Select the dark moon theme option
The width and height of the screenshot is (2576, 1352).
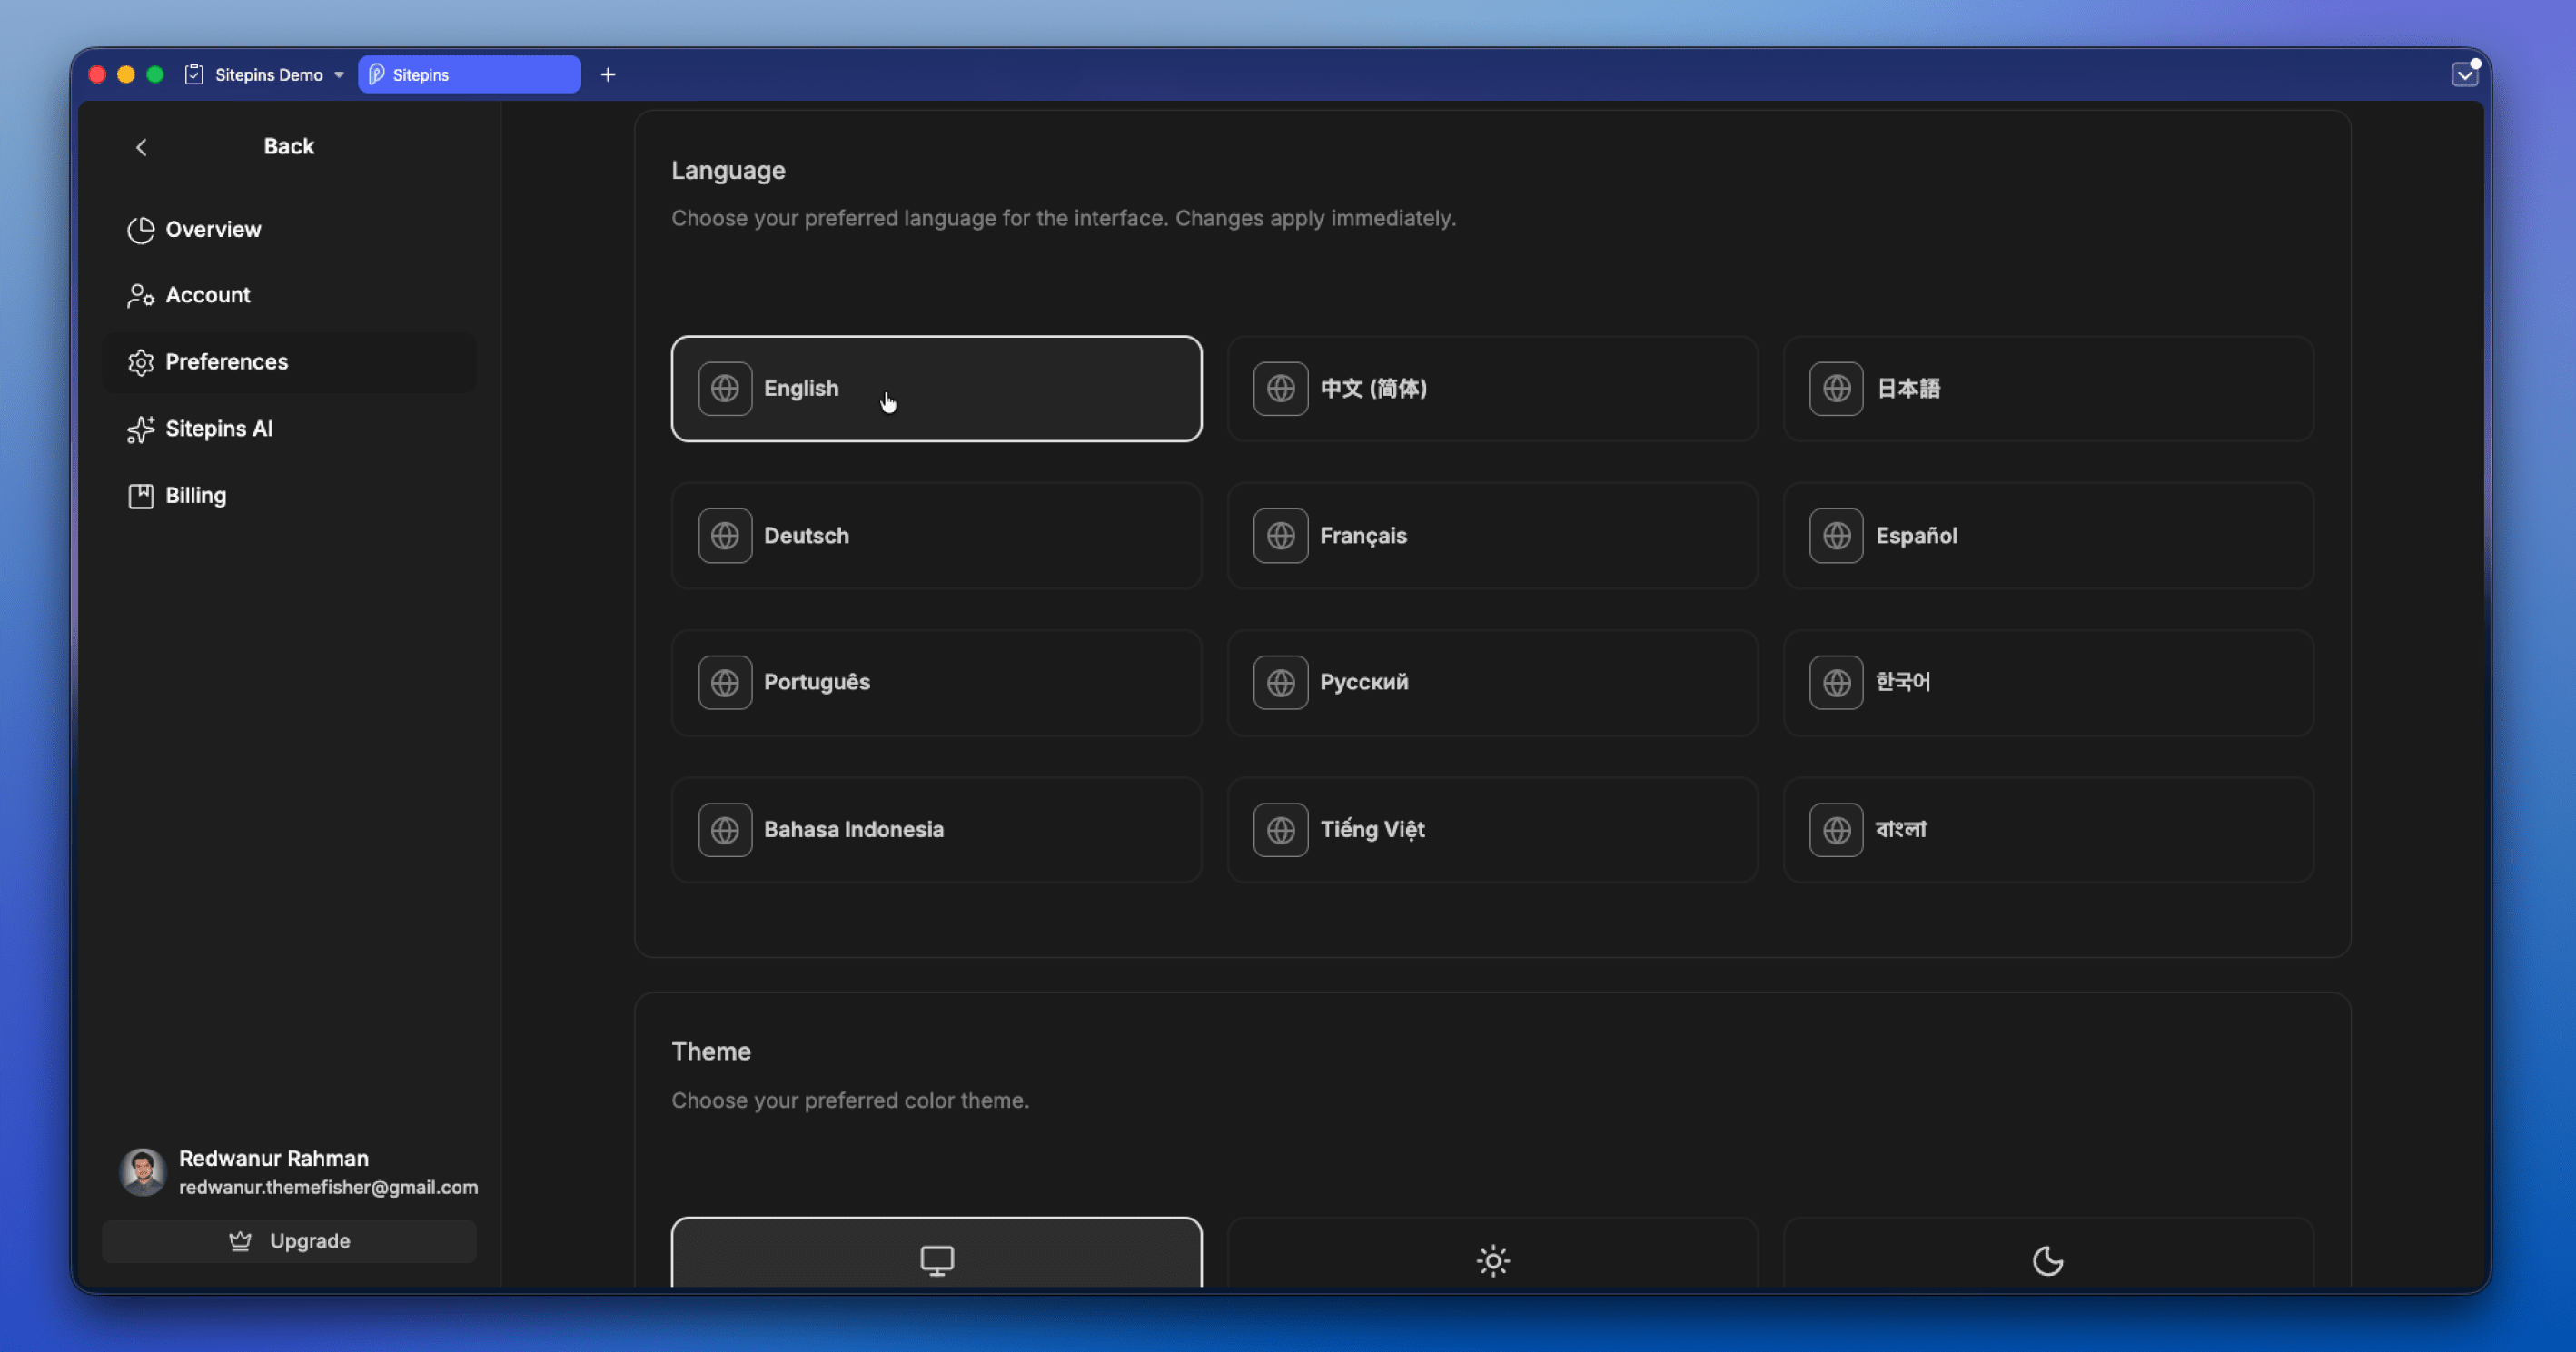coord(2048,1253)
